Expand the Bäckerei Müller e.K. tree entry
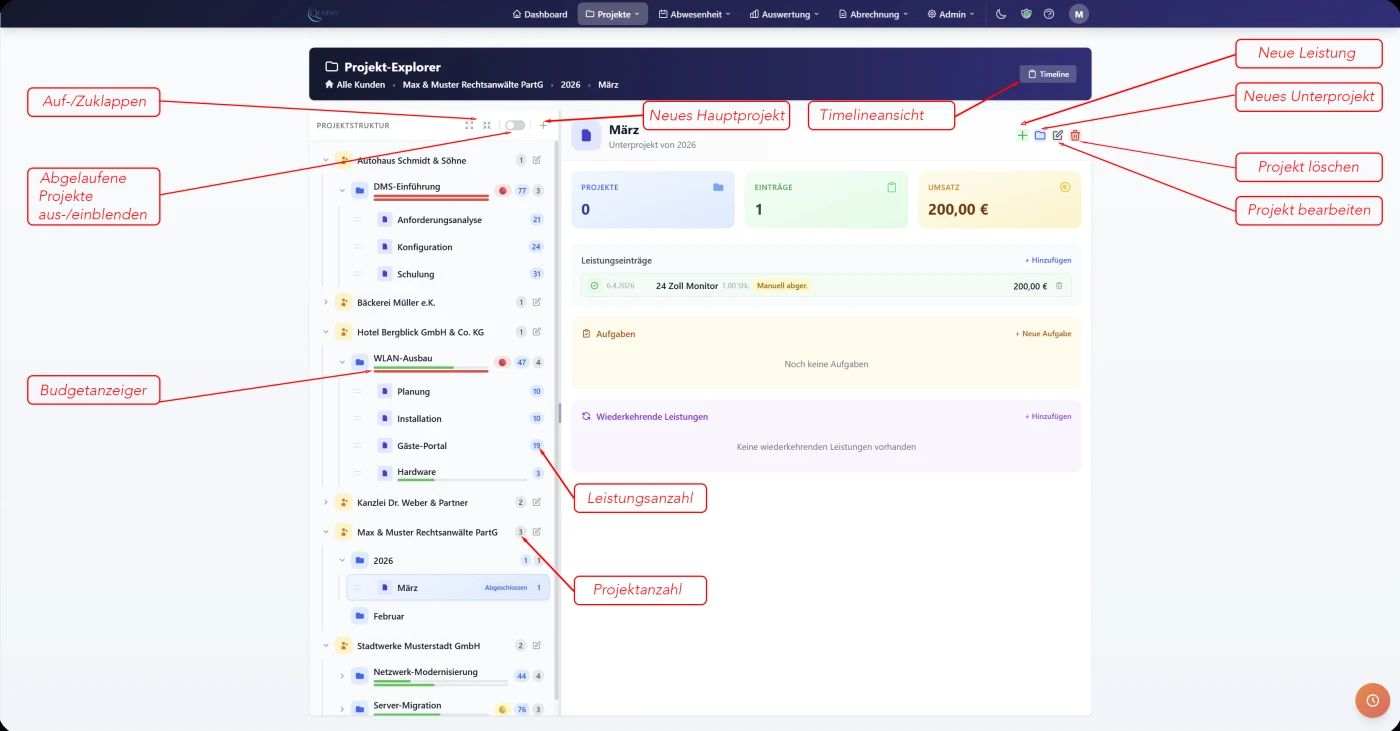Viewport: 1400px width, 731px height. coord(324,301)
